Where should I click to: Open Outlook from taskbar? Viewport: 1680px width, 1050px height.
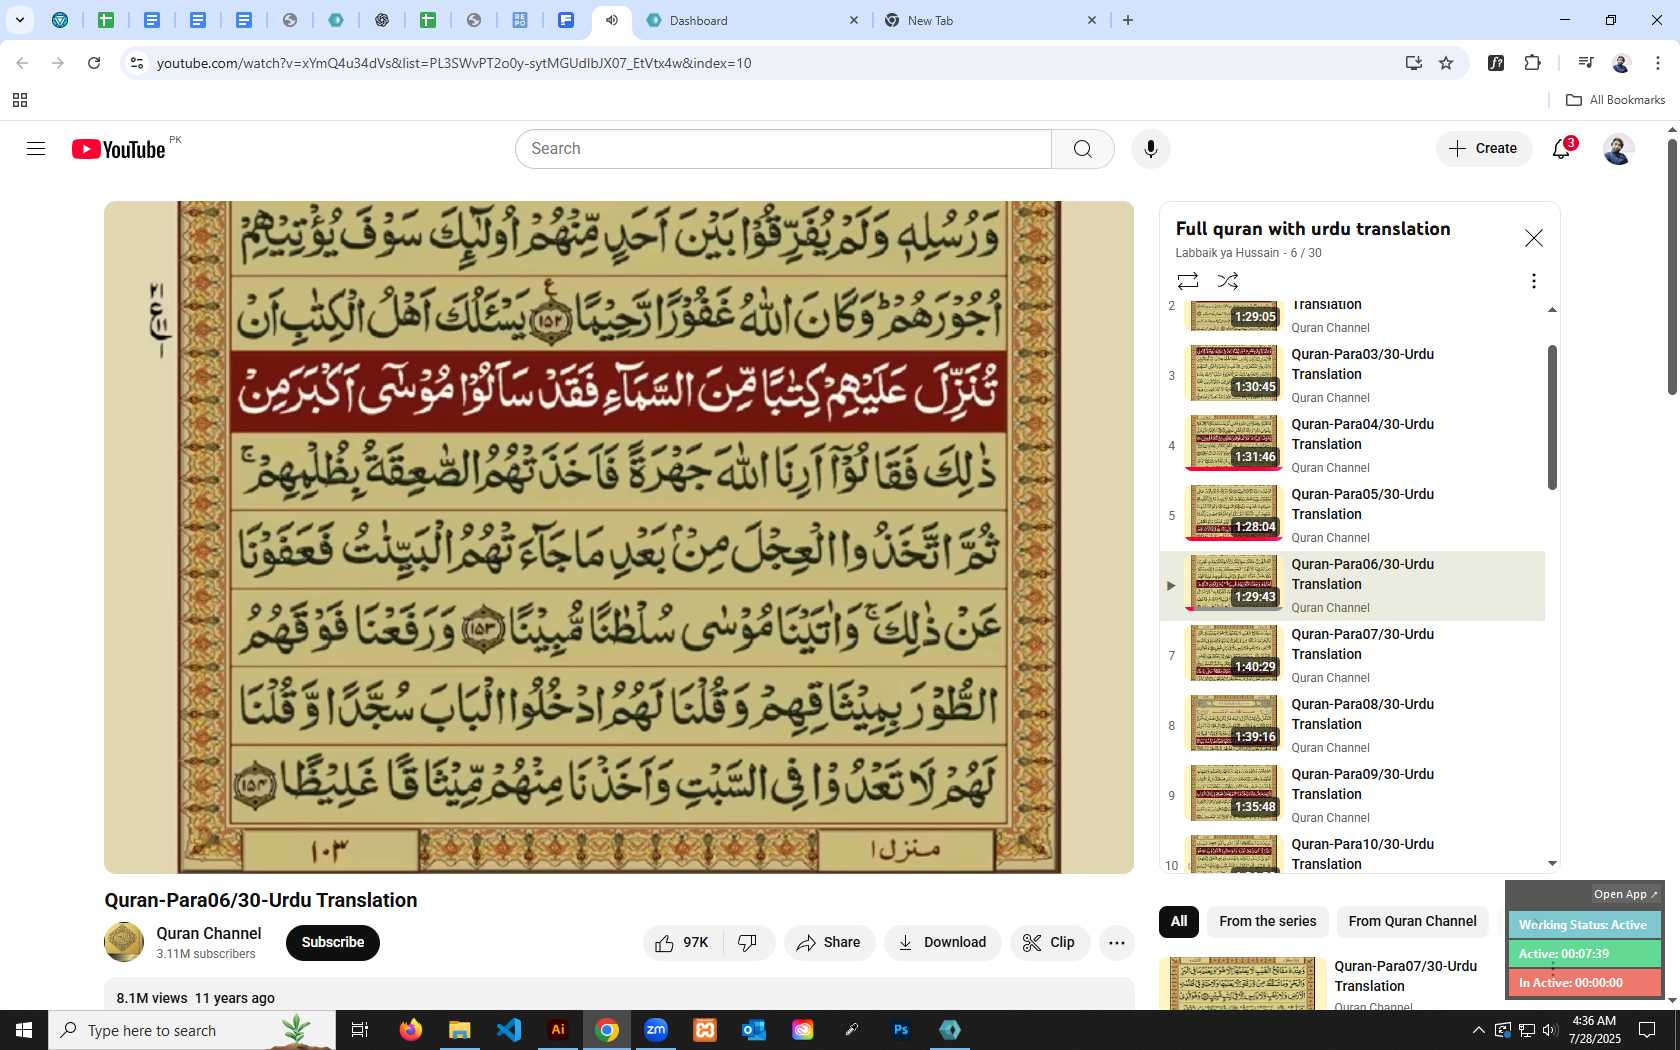tap(754, 1030)
